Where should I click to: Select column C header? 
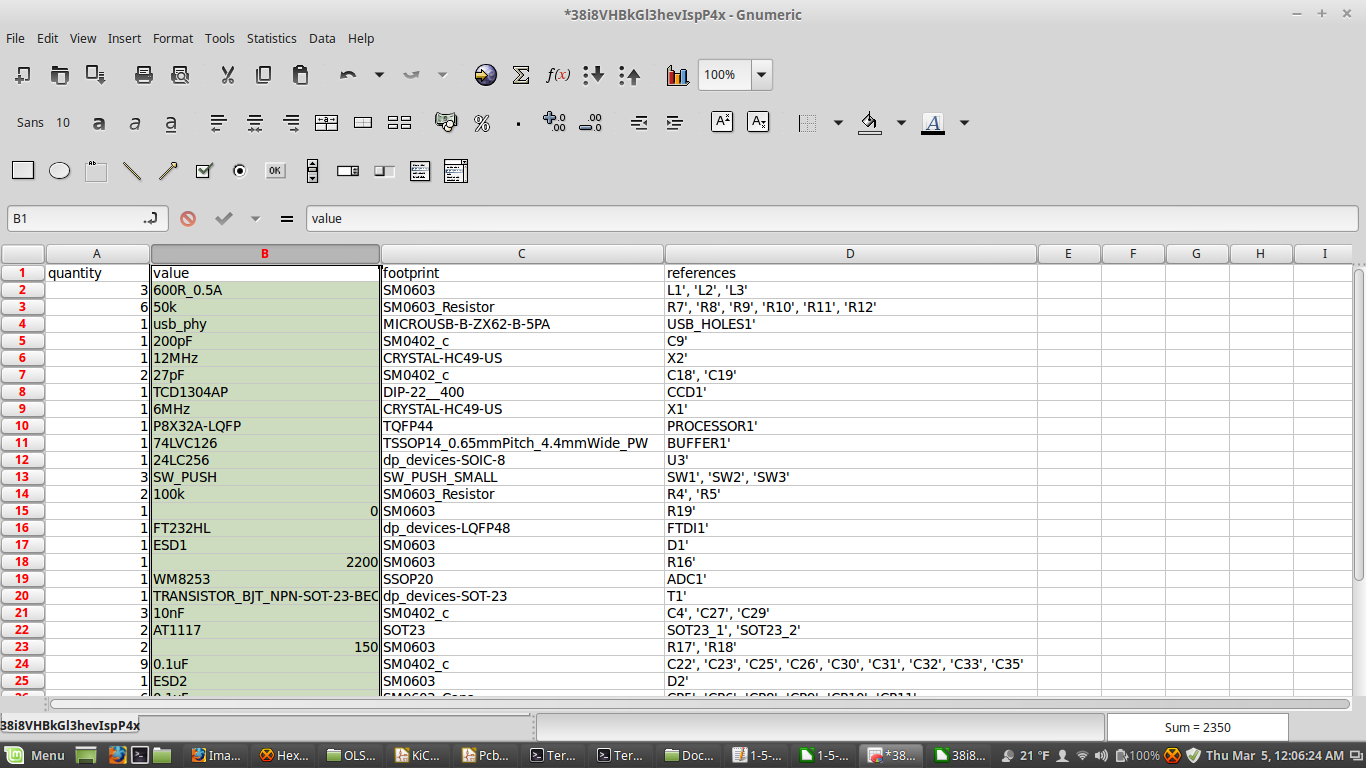pyautogui.click(x=522, y=254)
